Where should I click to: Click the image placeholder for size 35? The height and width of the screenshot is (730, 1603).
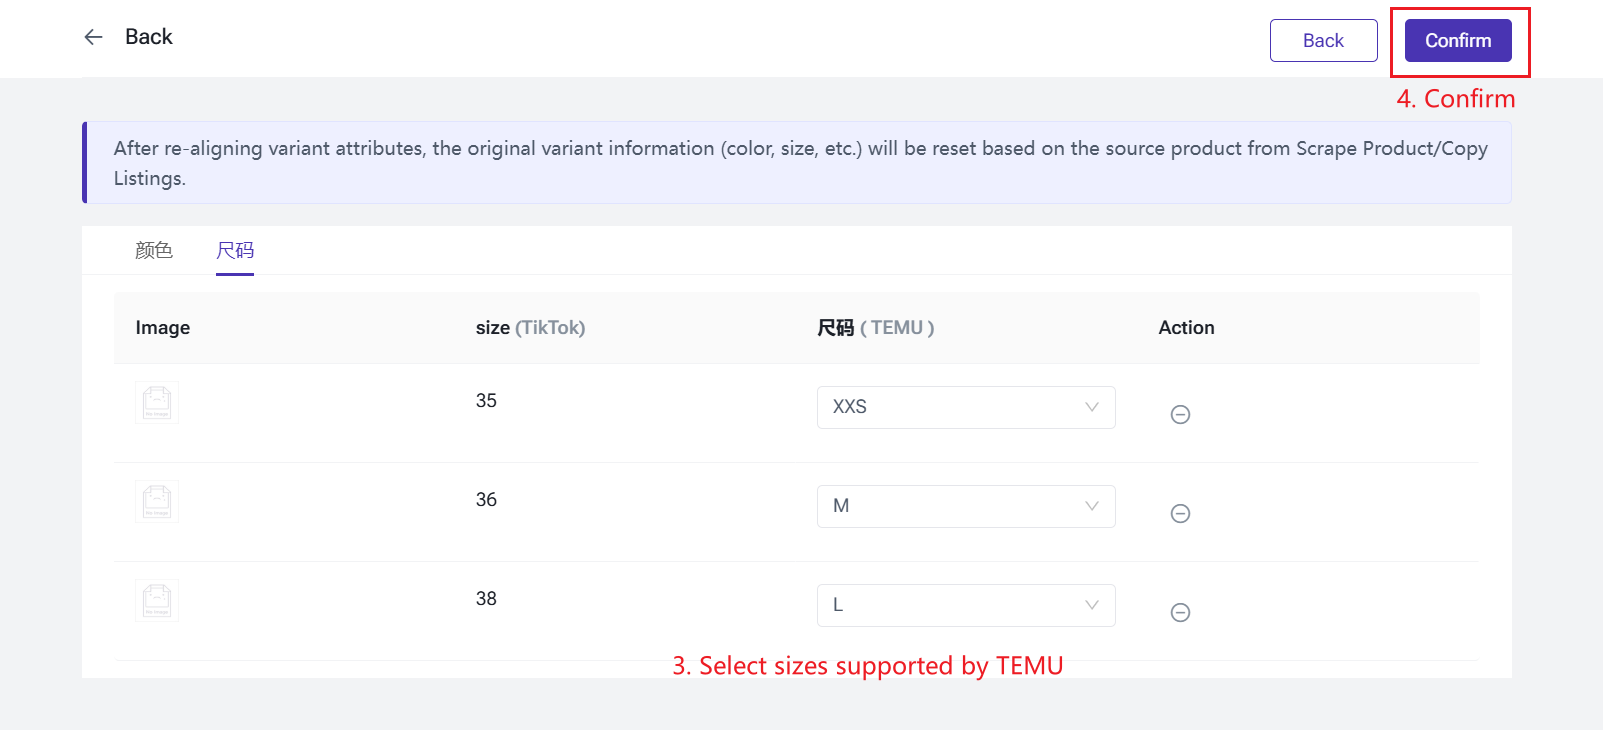[x=157, y=402]
